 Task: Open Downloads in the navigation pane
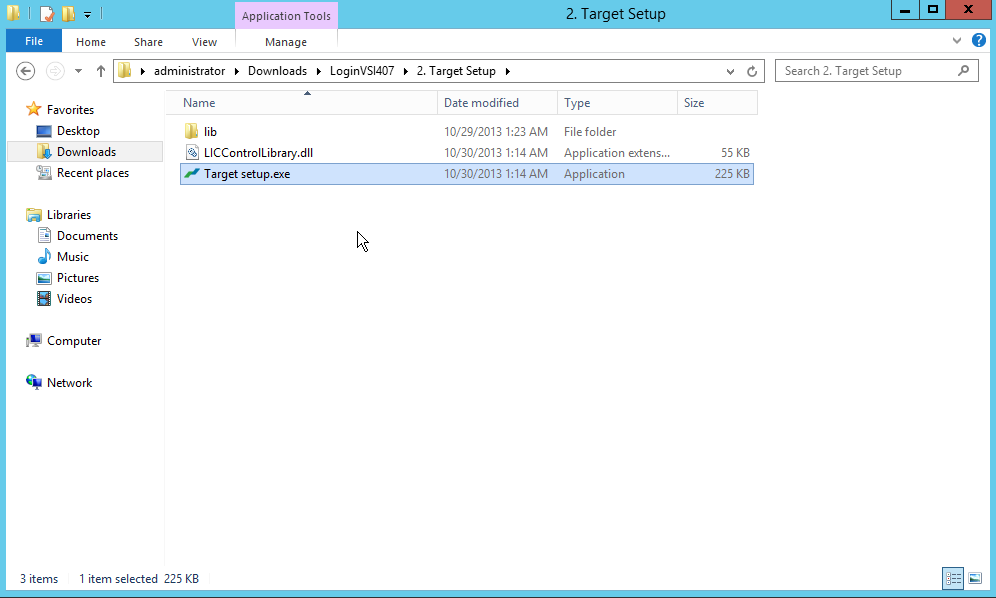(86, 151)
